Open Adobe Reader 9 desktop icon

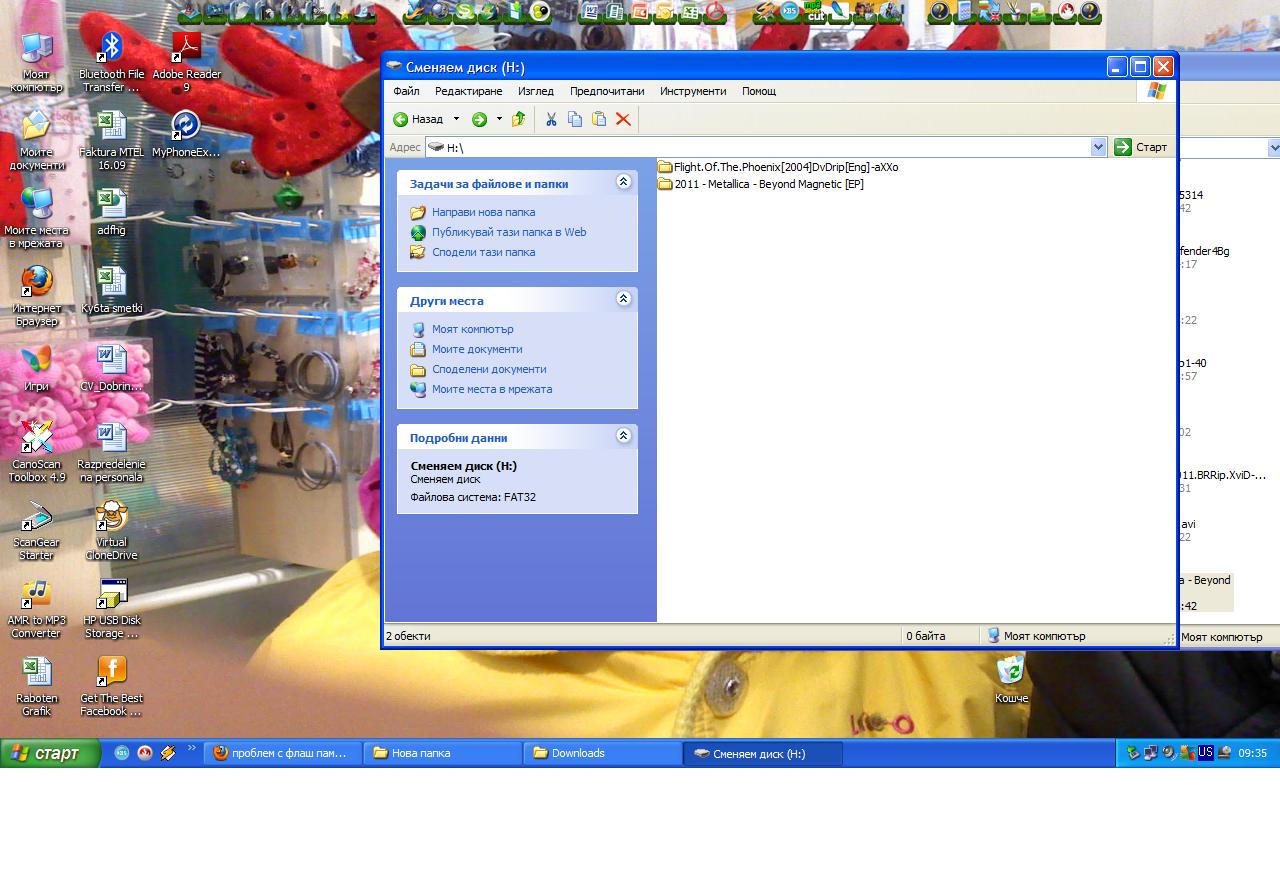186,62
